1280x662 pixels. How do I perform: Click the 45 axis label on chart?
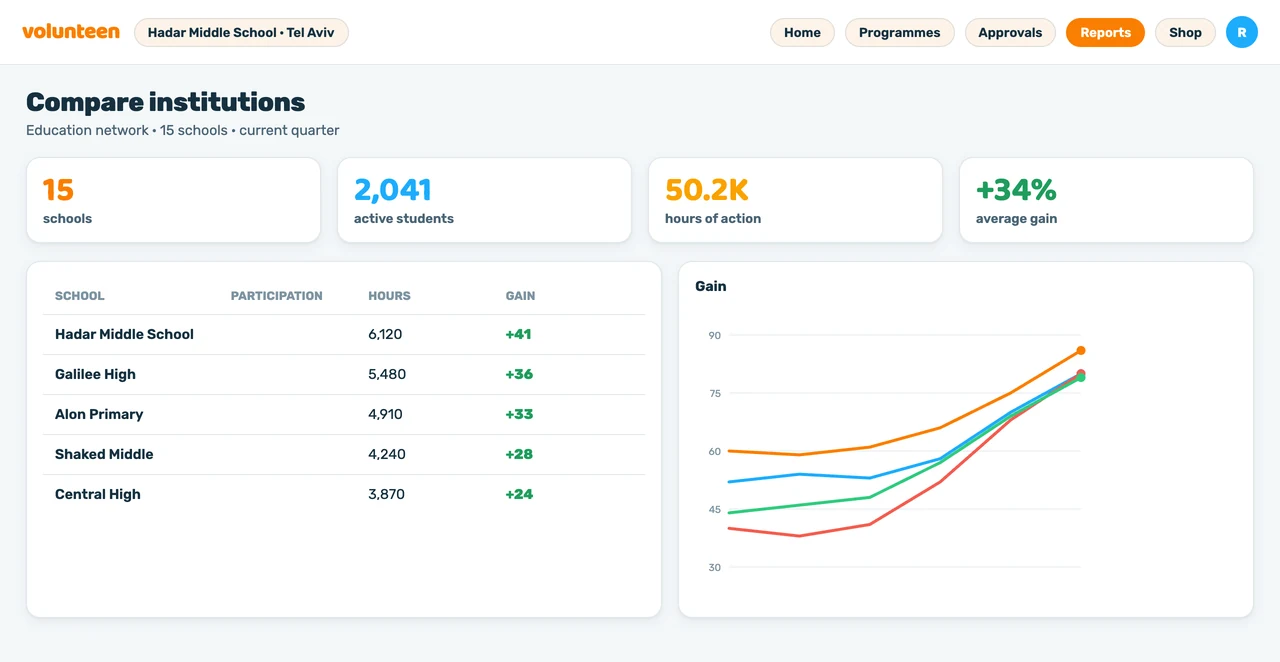coord(715,509)
